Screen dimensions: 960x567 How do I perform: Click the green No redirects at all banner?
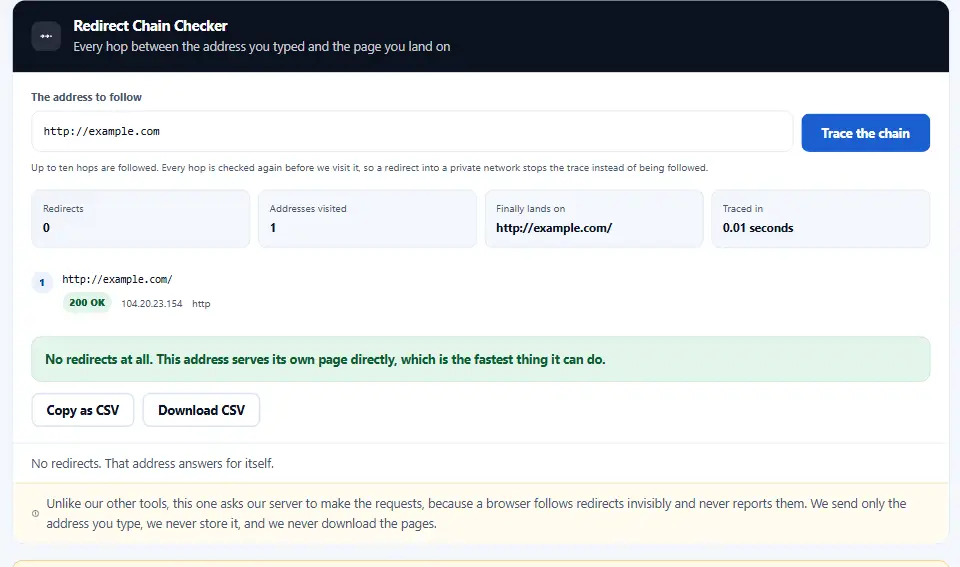pos(481,359)
